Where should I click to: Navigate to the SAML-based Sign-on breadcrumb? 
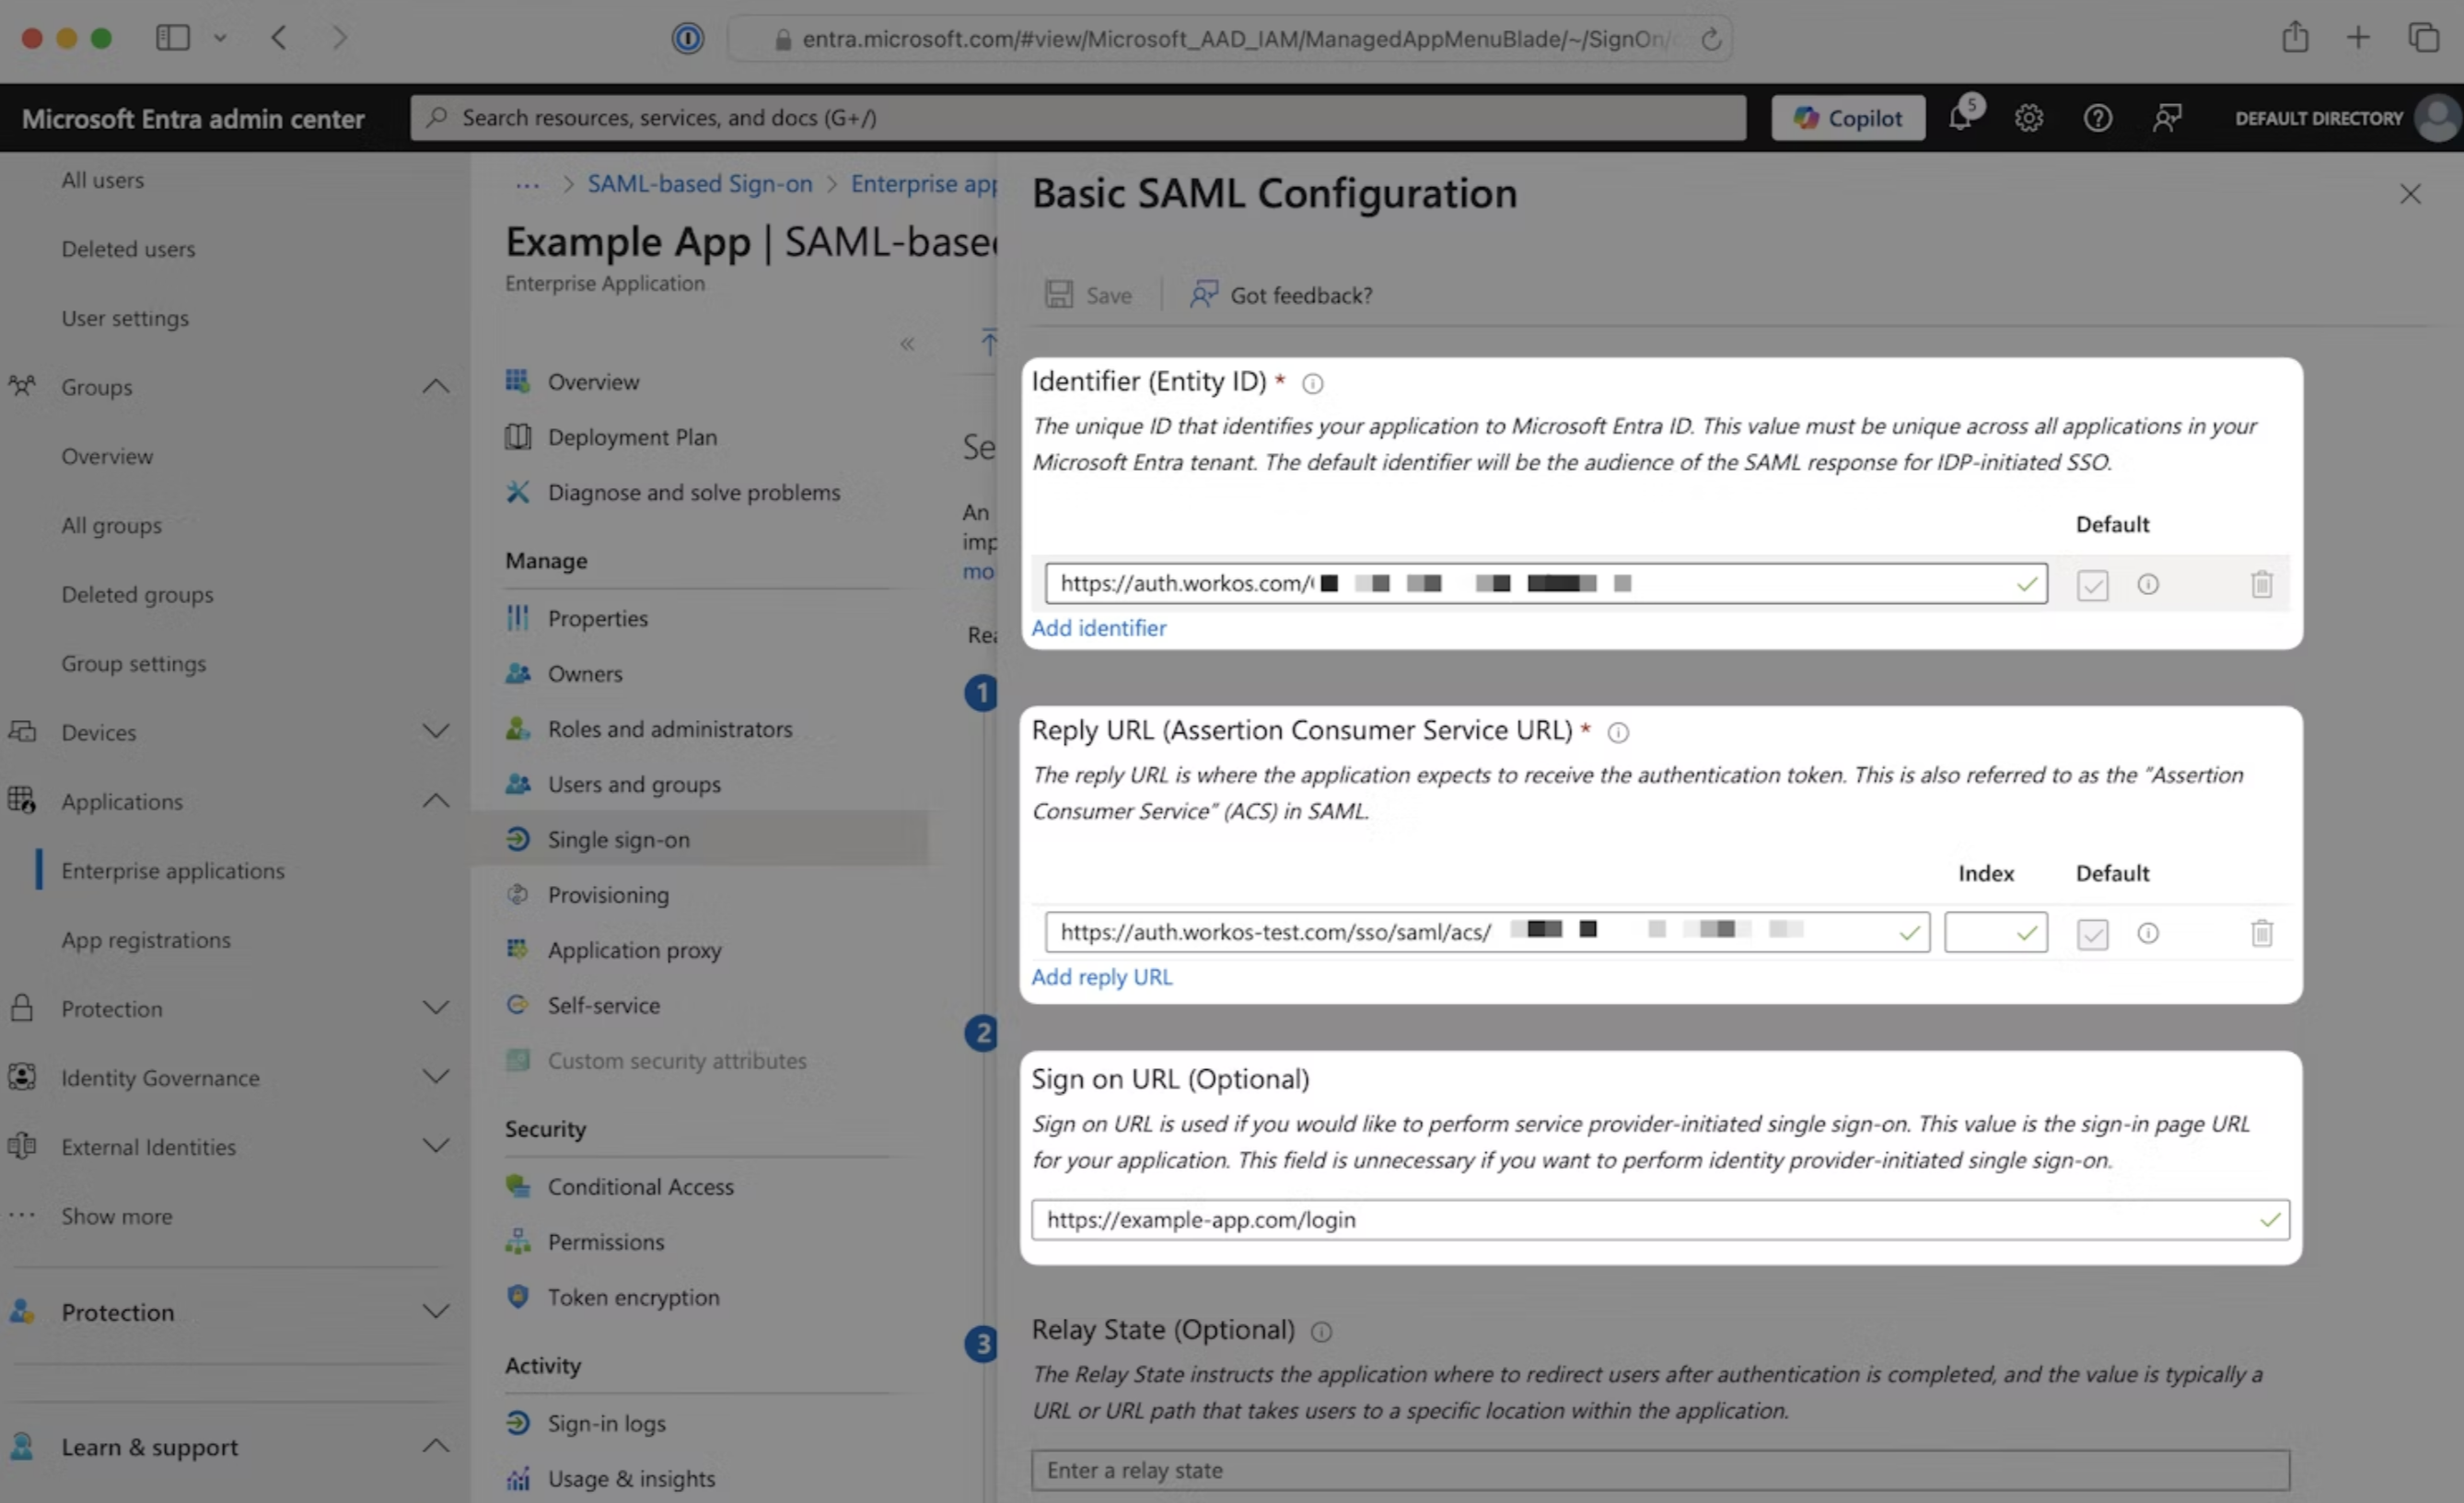pos(698,183)
